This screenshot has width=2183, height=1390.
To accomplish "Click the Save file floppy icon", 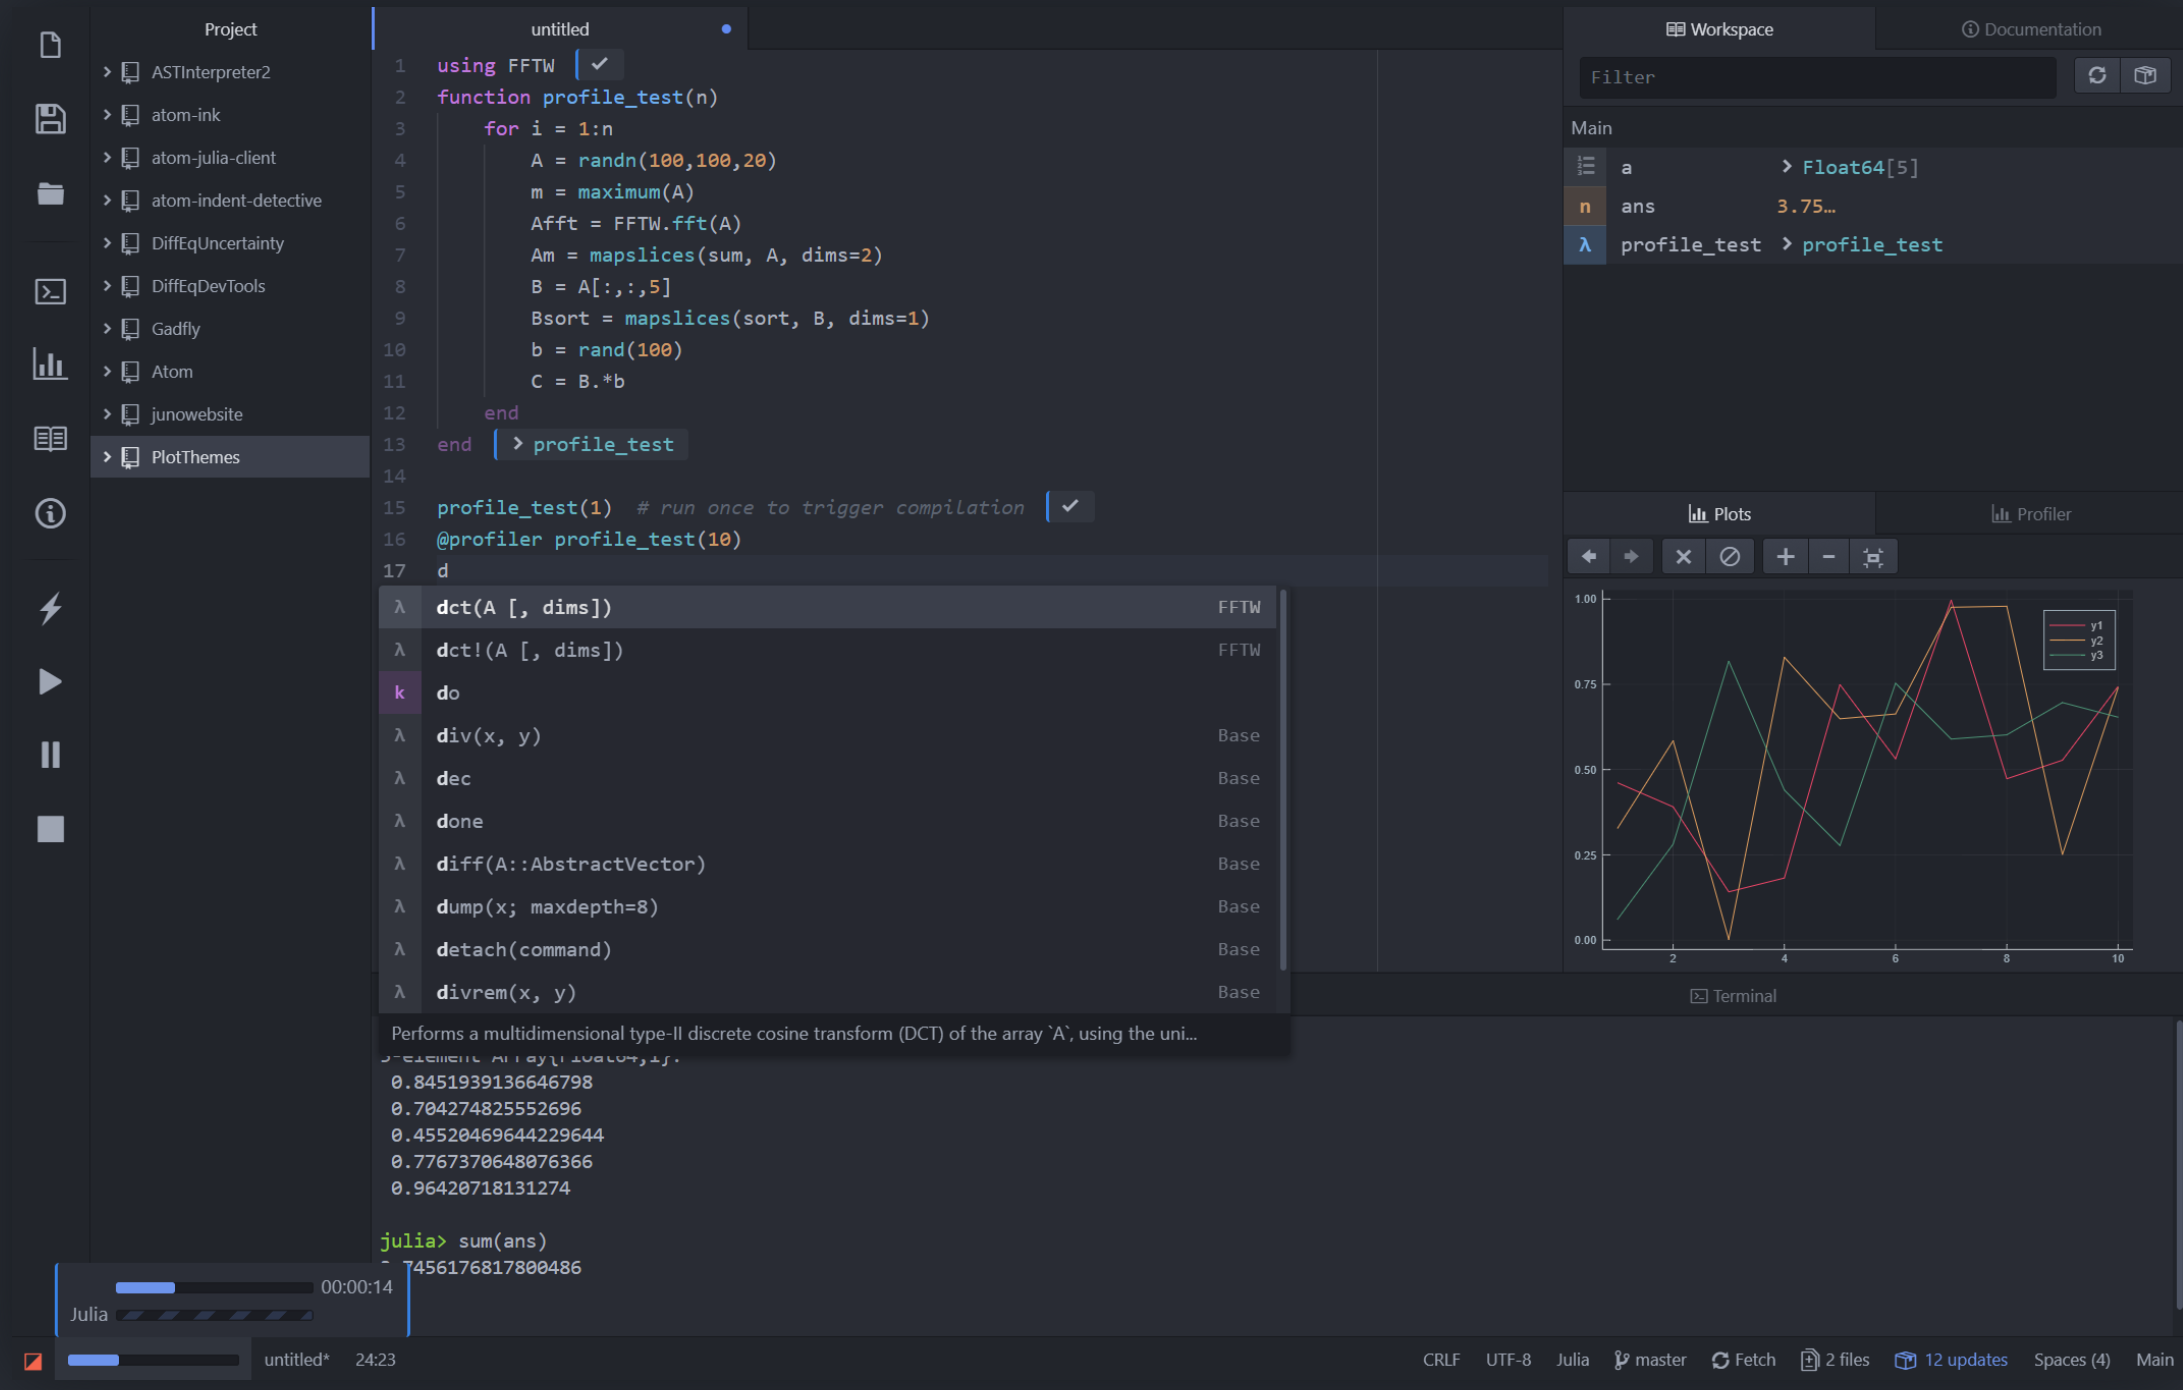I will tap(50, 119).
